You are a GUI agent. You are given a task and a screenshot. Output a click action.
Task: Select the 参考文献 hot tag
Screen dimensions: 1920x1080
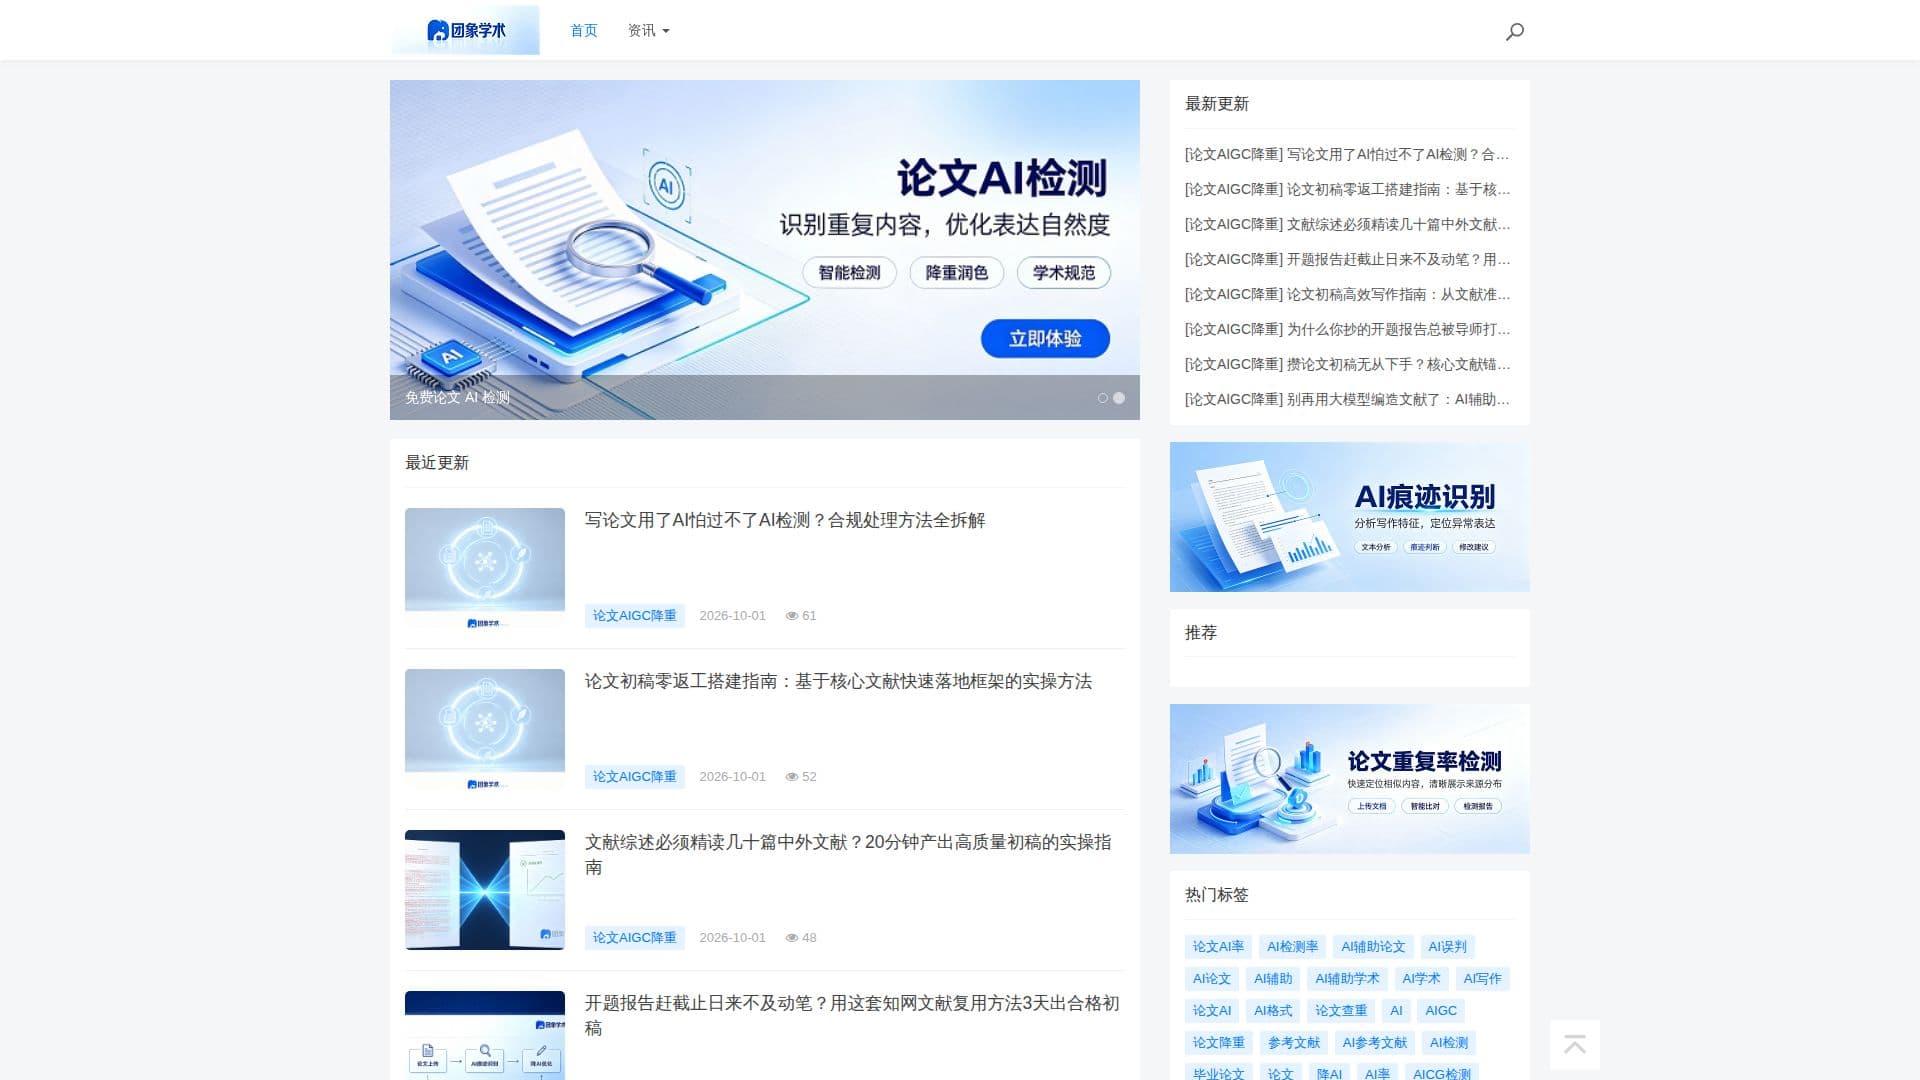[1294, 1043]
